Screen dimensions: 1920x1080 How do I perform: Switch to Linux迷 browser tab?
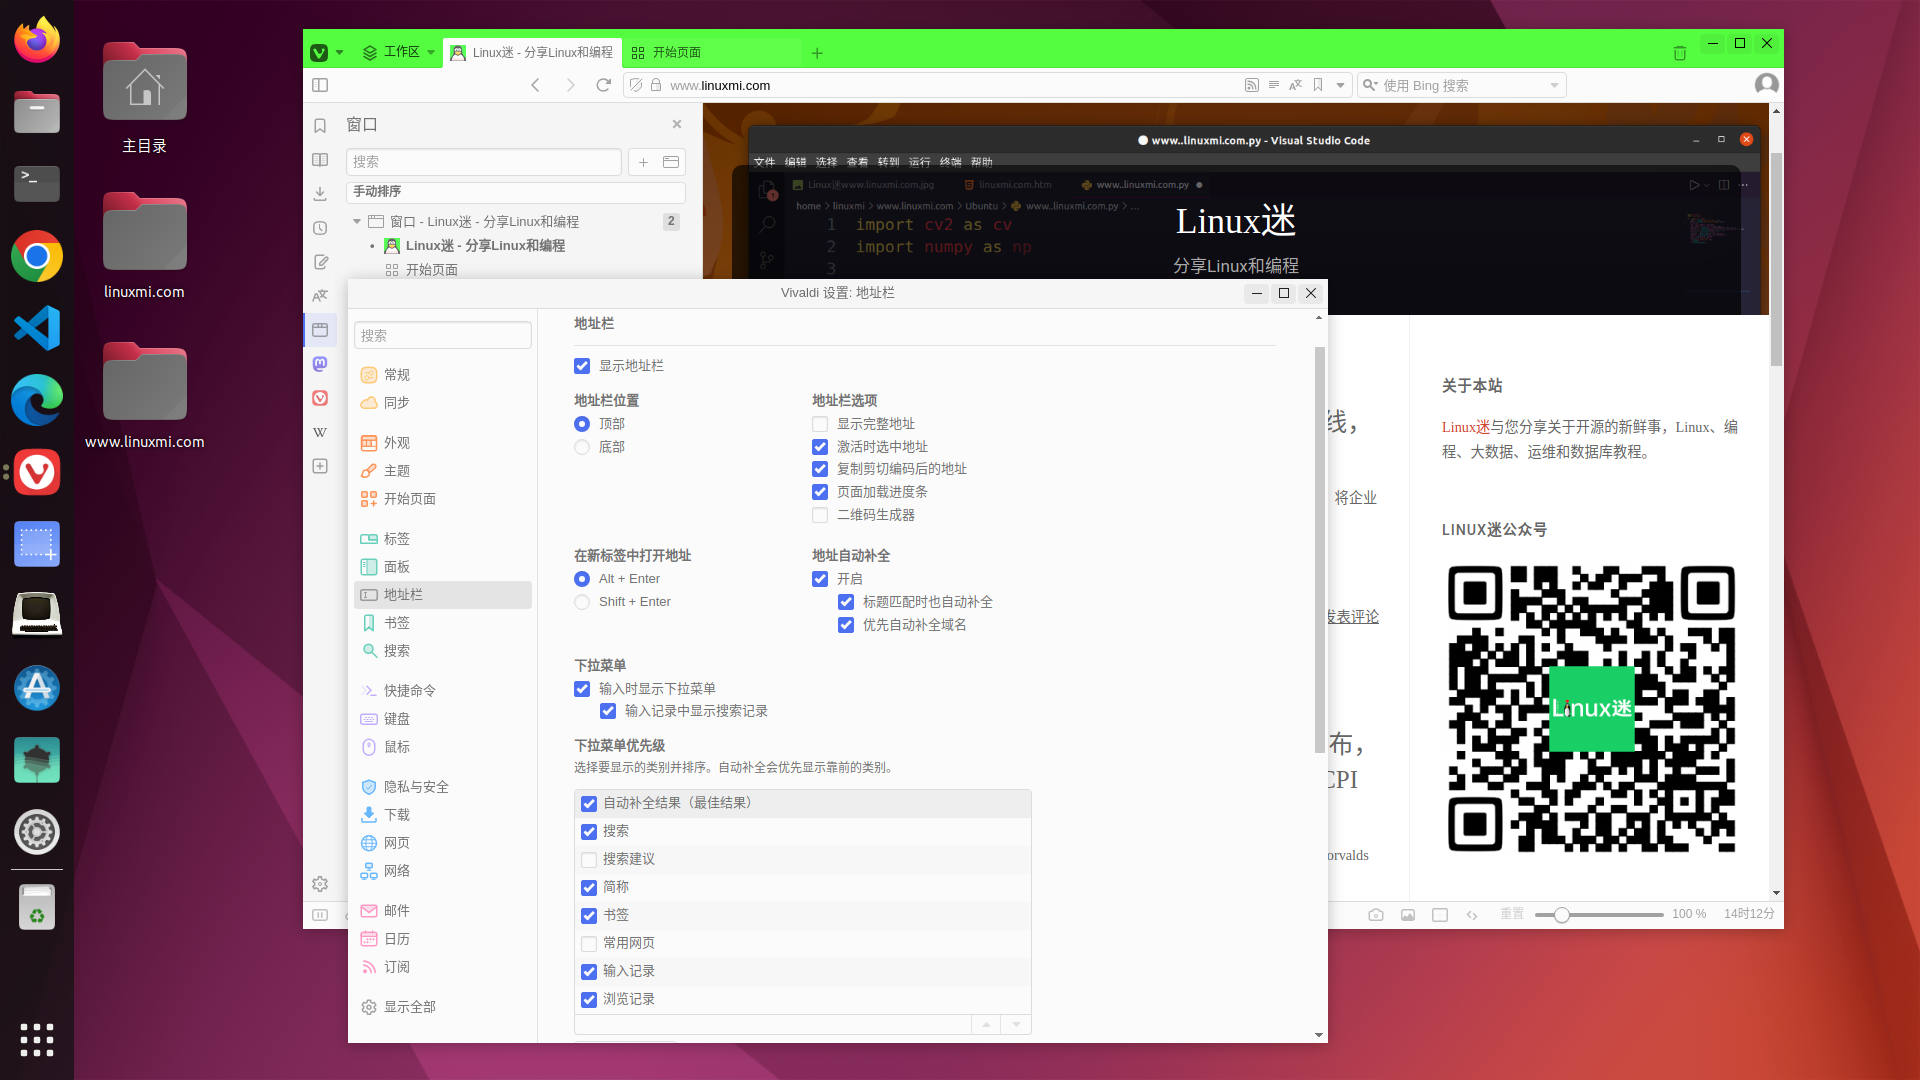[x=532, y=53]
